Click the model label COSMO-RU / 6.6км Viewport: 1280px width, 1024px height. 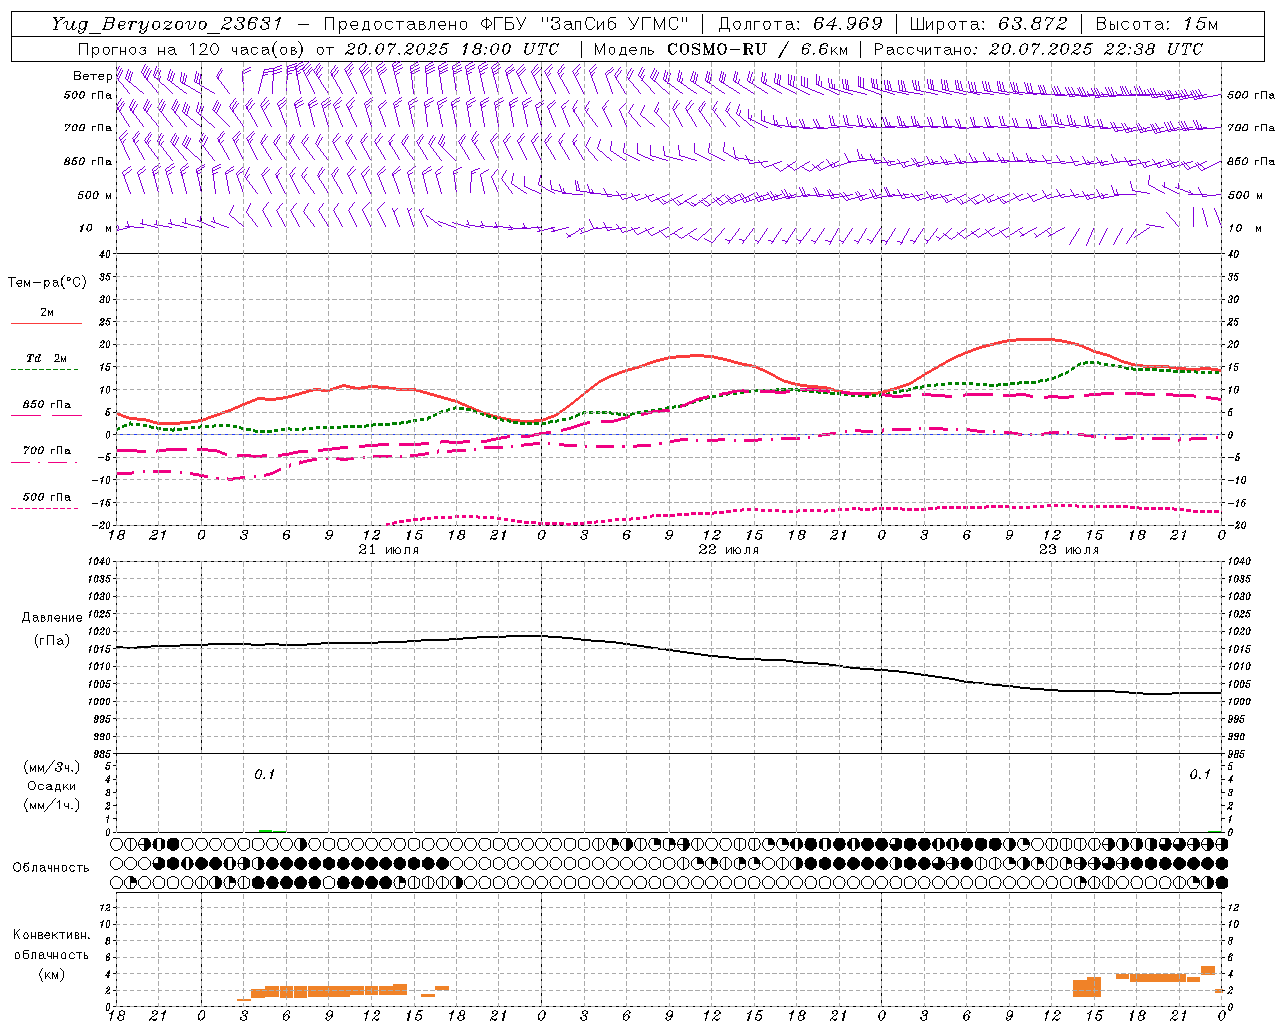(757, 49)
